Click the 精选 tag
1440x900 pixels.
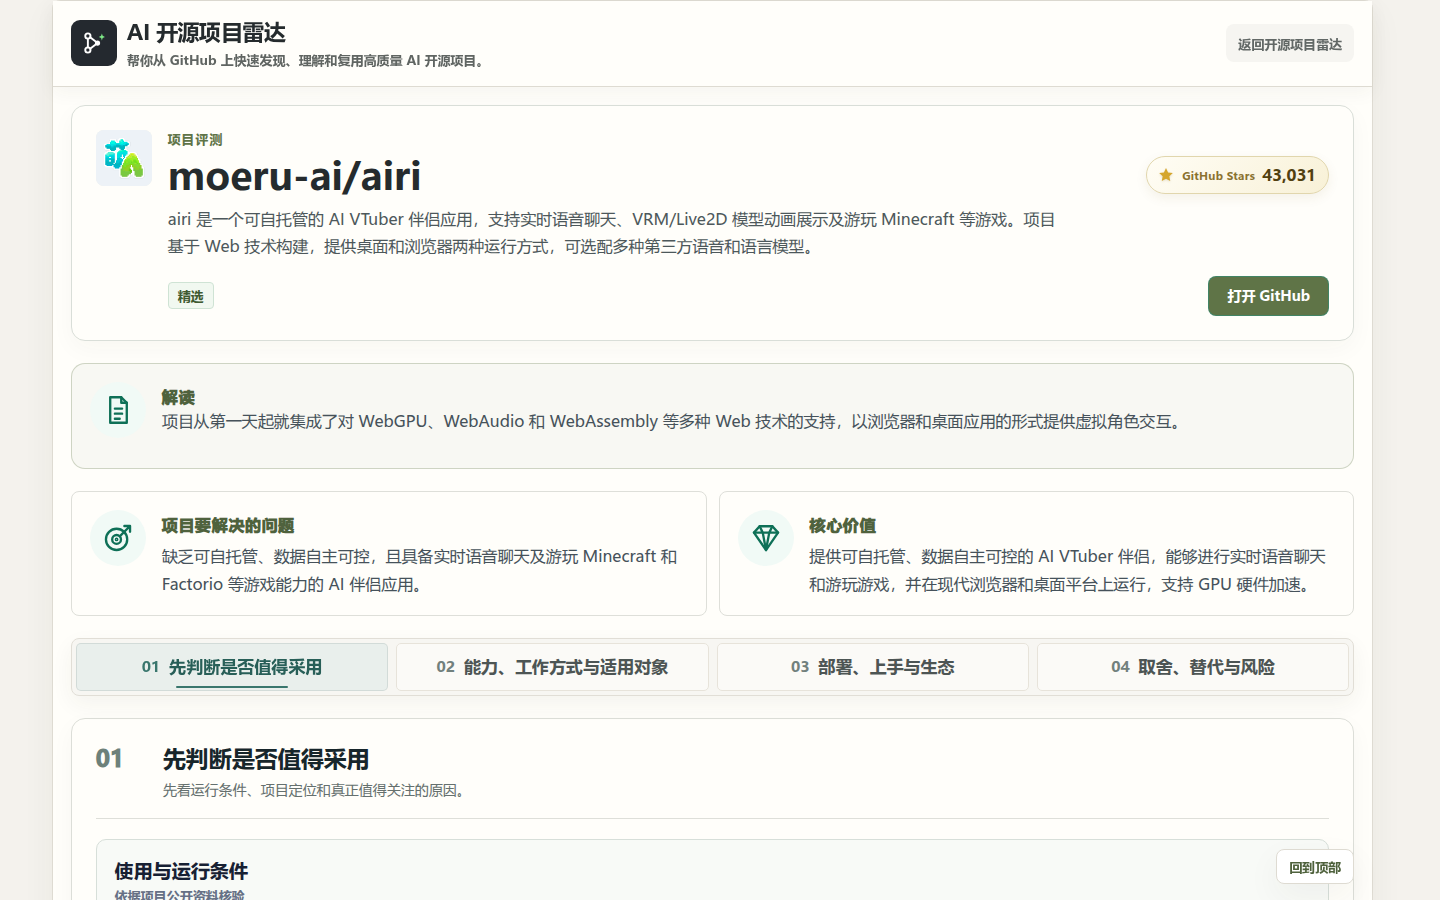pos(191,296)
